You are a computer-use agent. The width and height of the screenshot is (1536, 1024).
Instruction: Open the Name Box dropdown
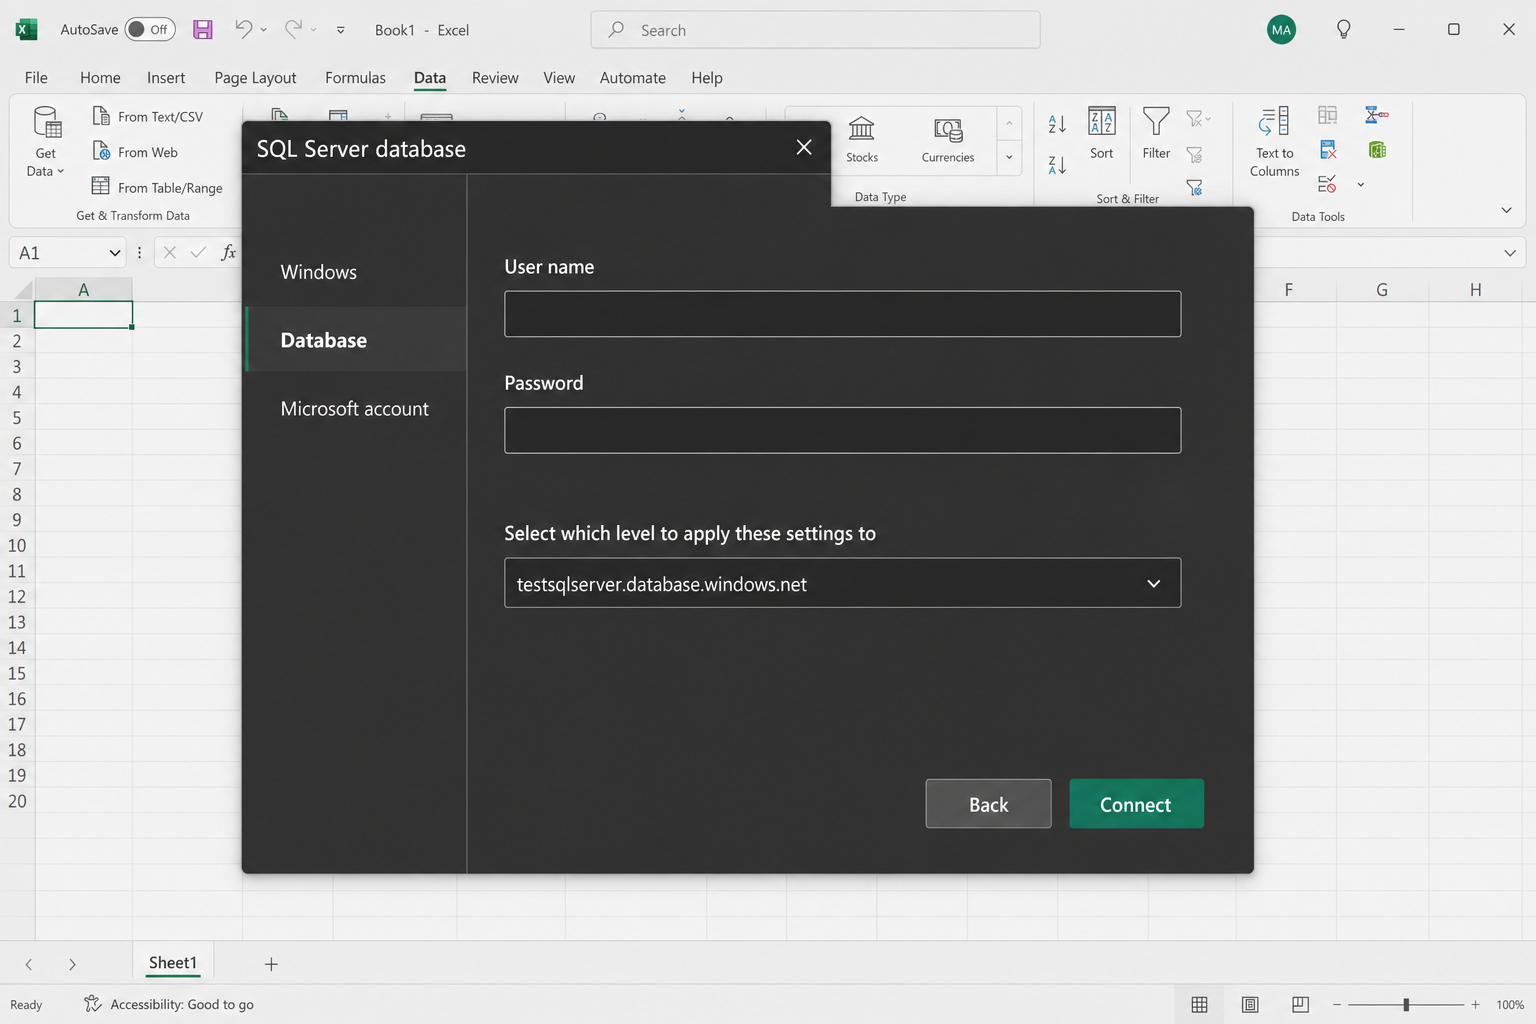115,253
